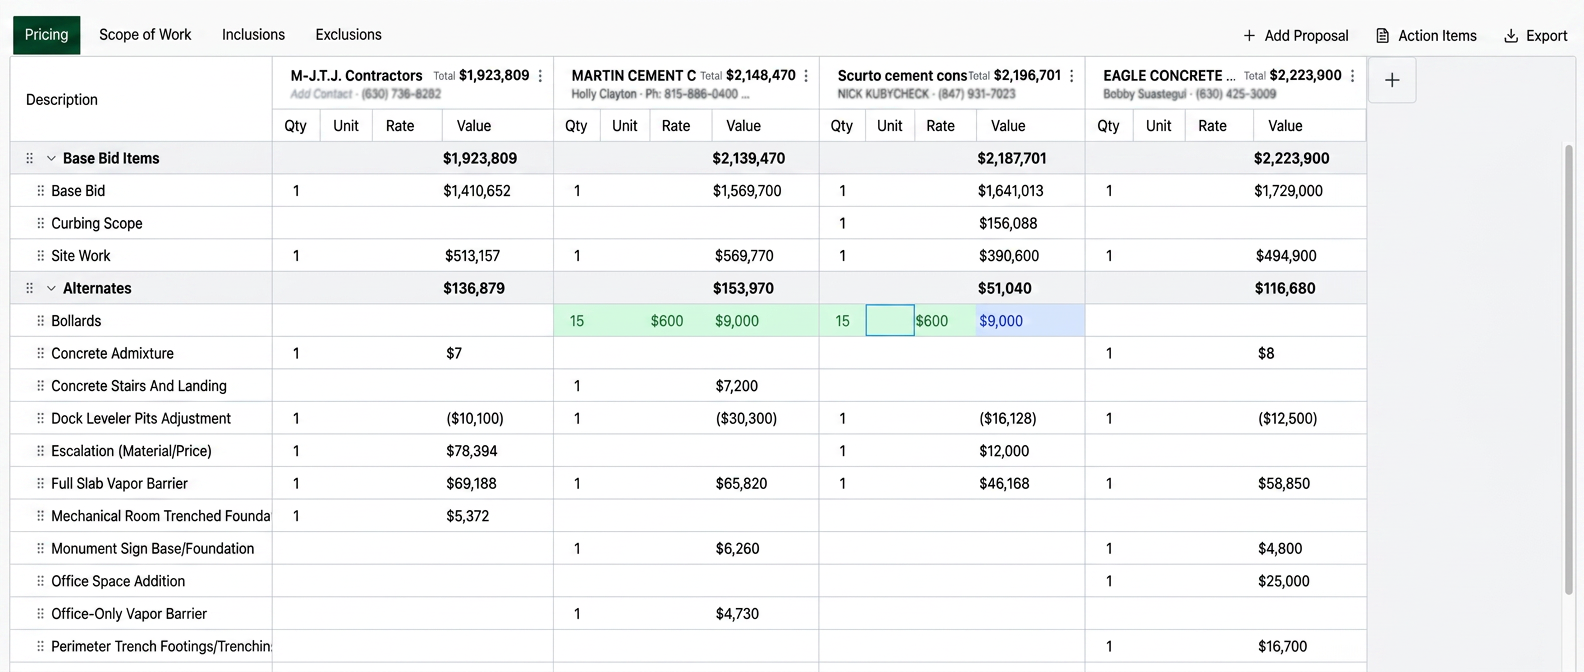Select Scurto Bollards value $9,000

[x=1001, y=321]
